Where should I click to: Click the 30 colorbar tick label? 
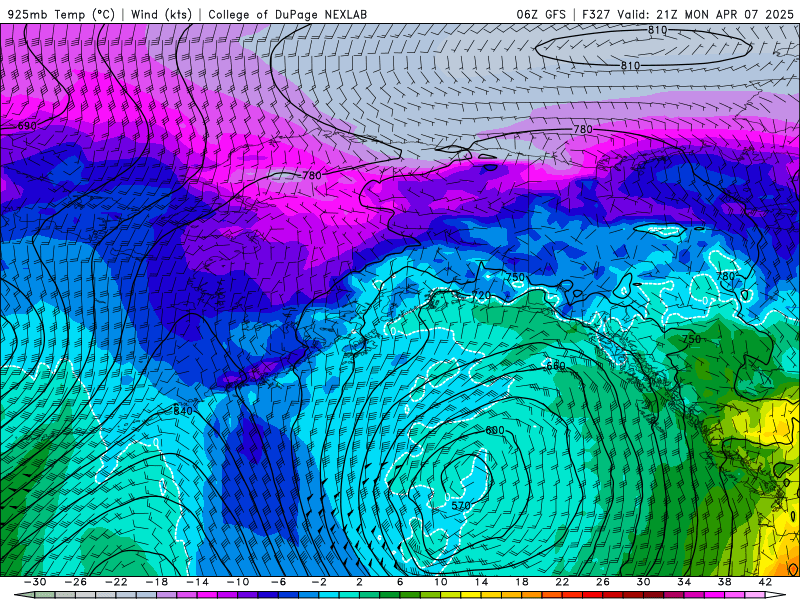click(643, 582)
